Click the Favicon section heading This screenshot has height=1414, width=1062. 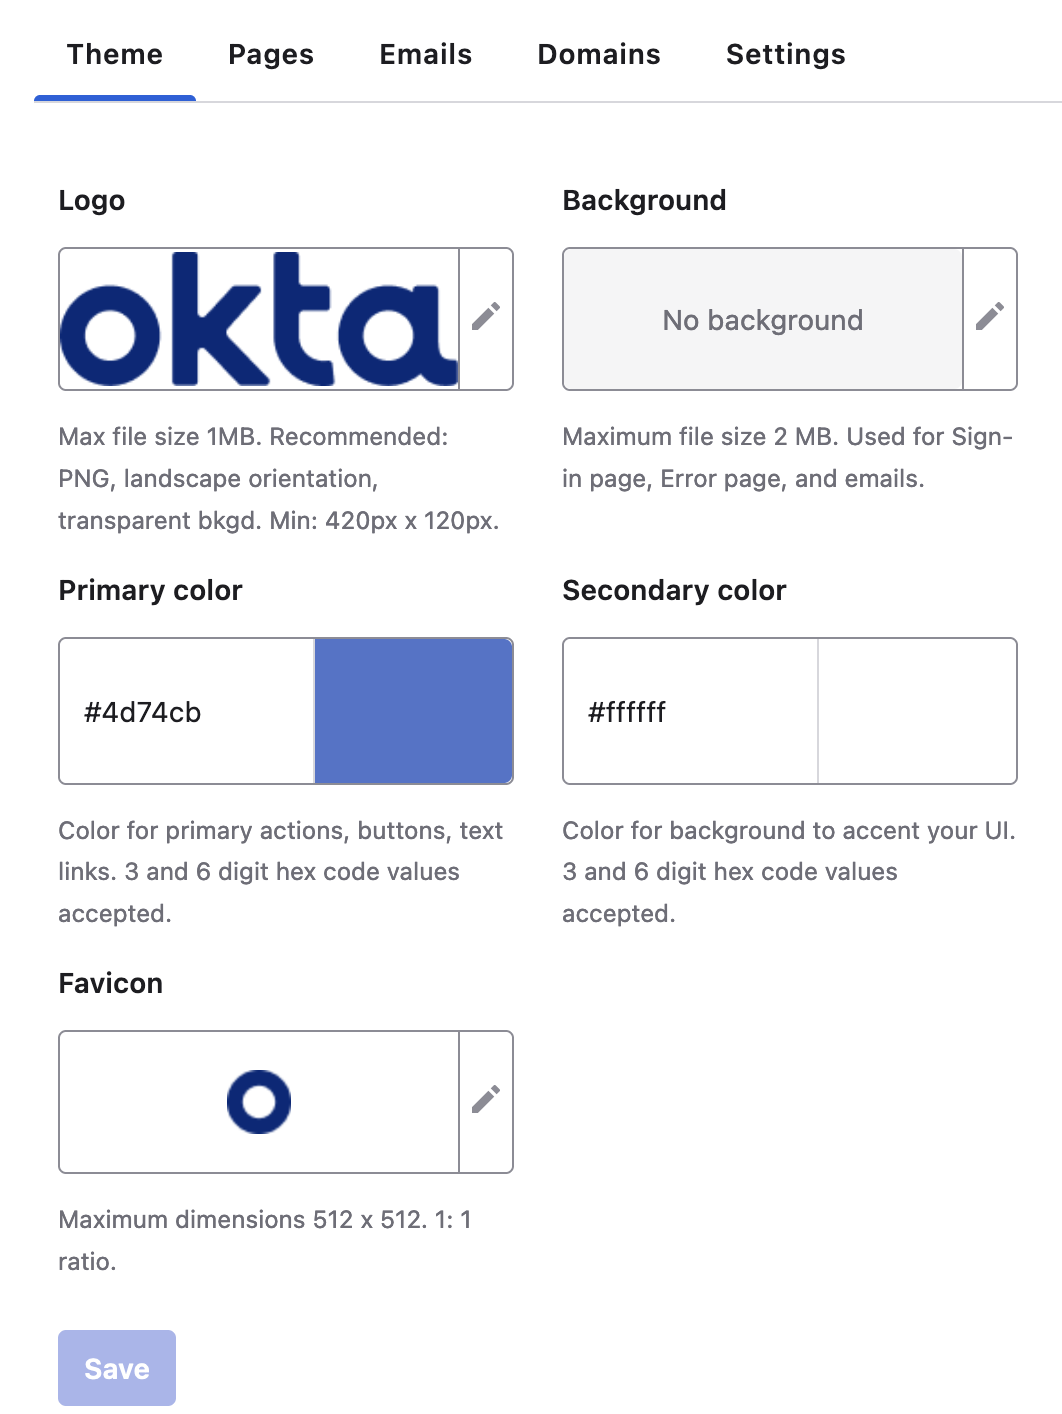point(111,983)
